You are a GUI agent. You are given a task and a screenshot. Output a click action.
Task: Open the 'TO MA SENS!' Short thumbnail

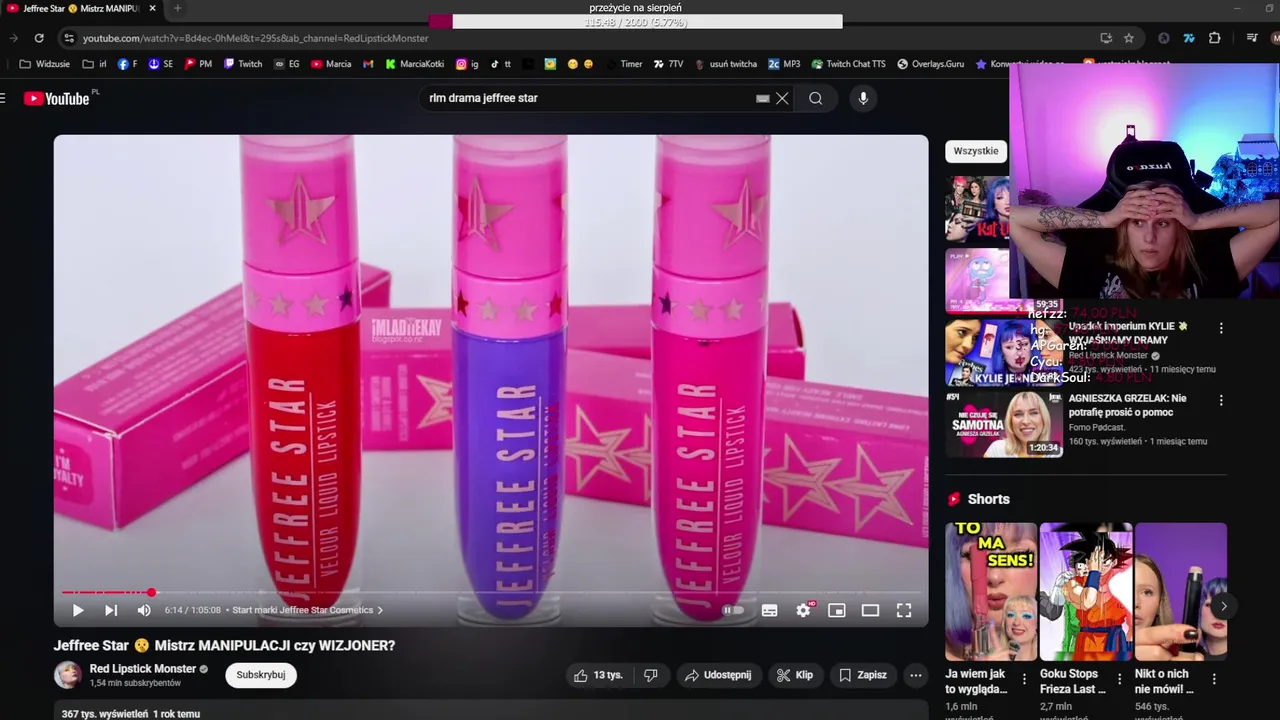click(991, 591)
